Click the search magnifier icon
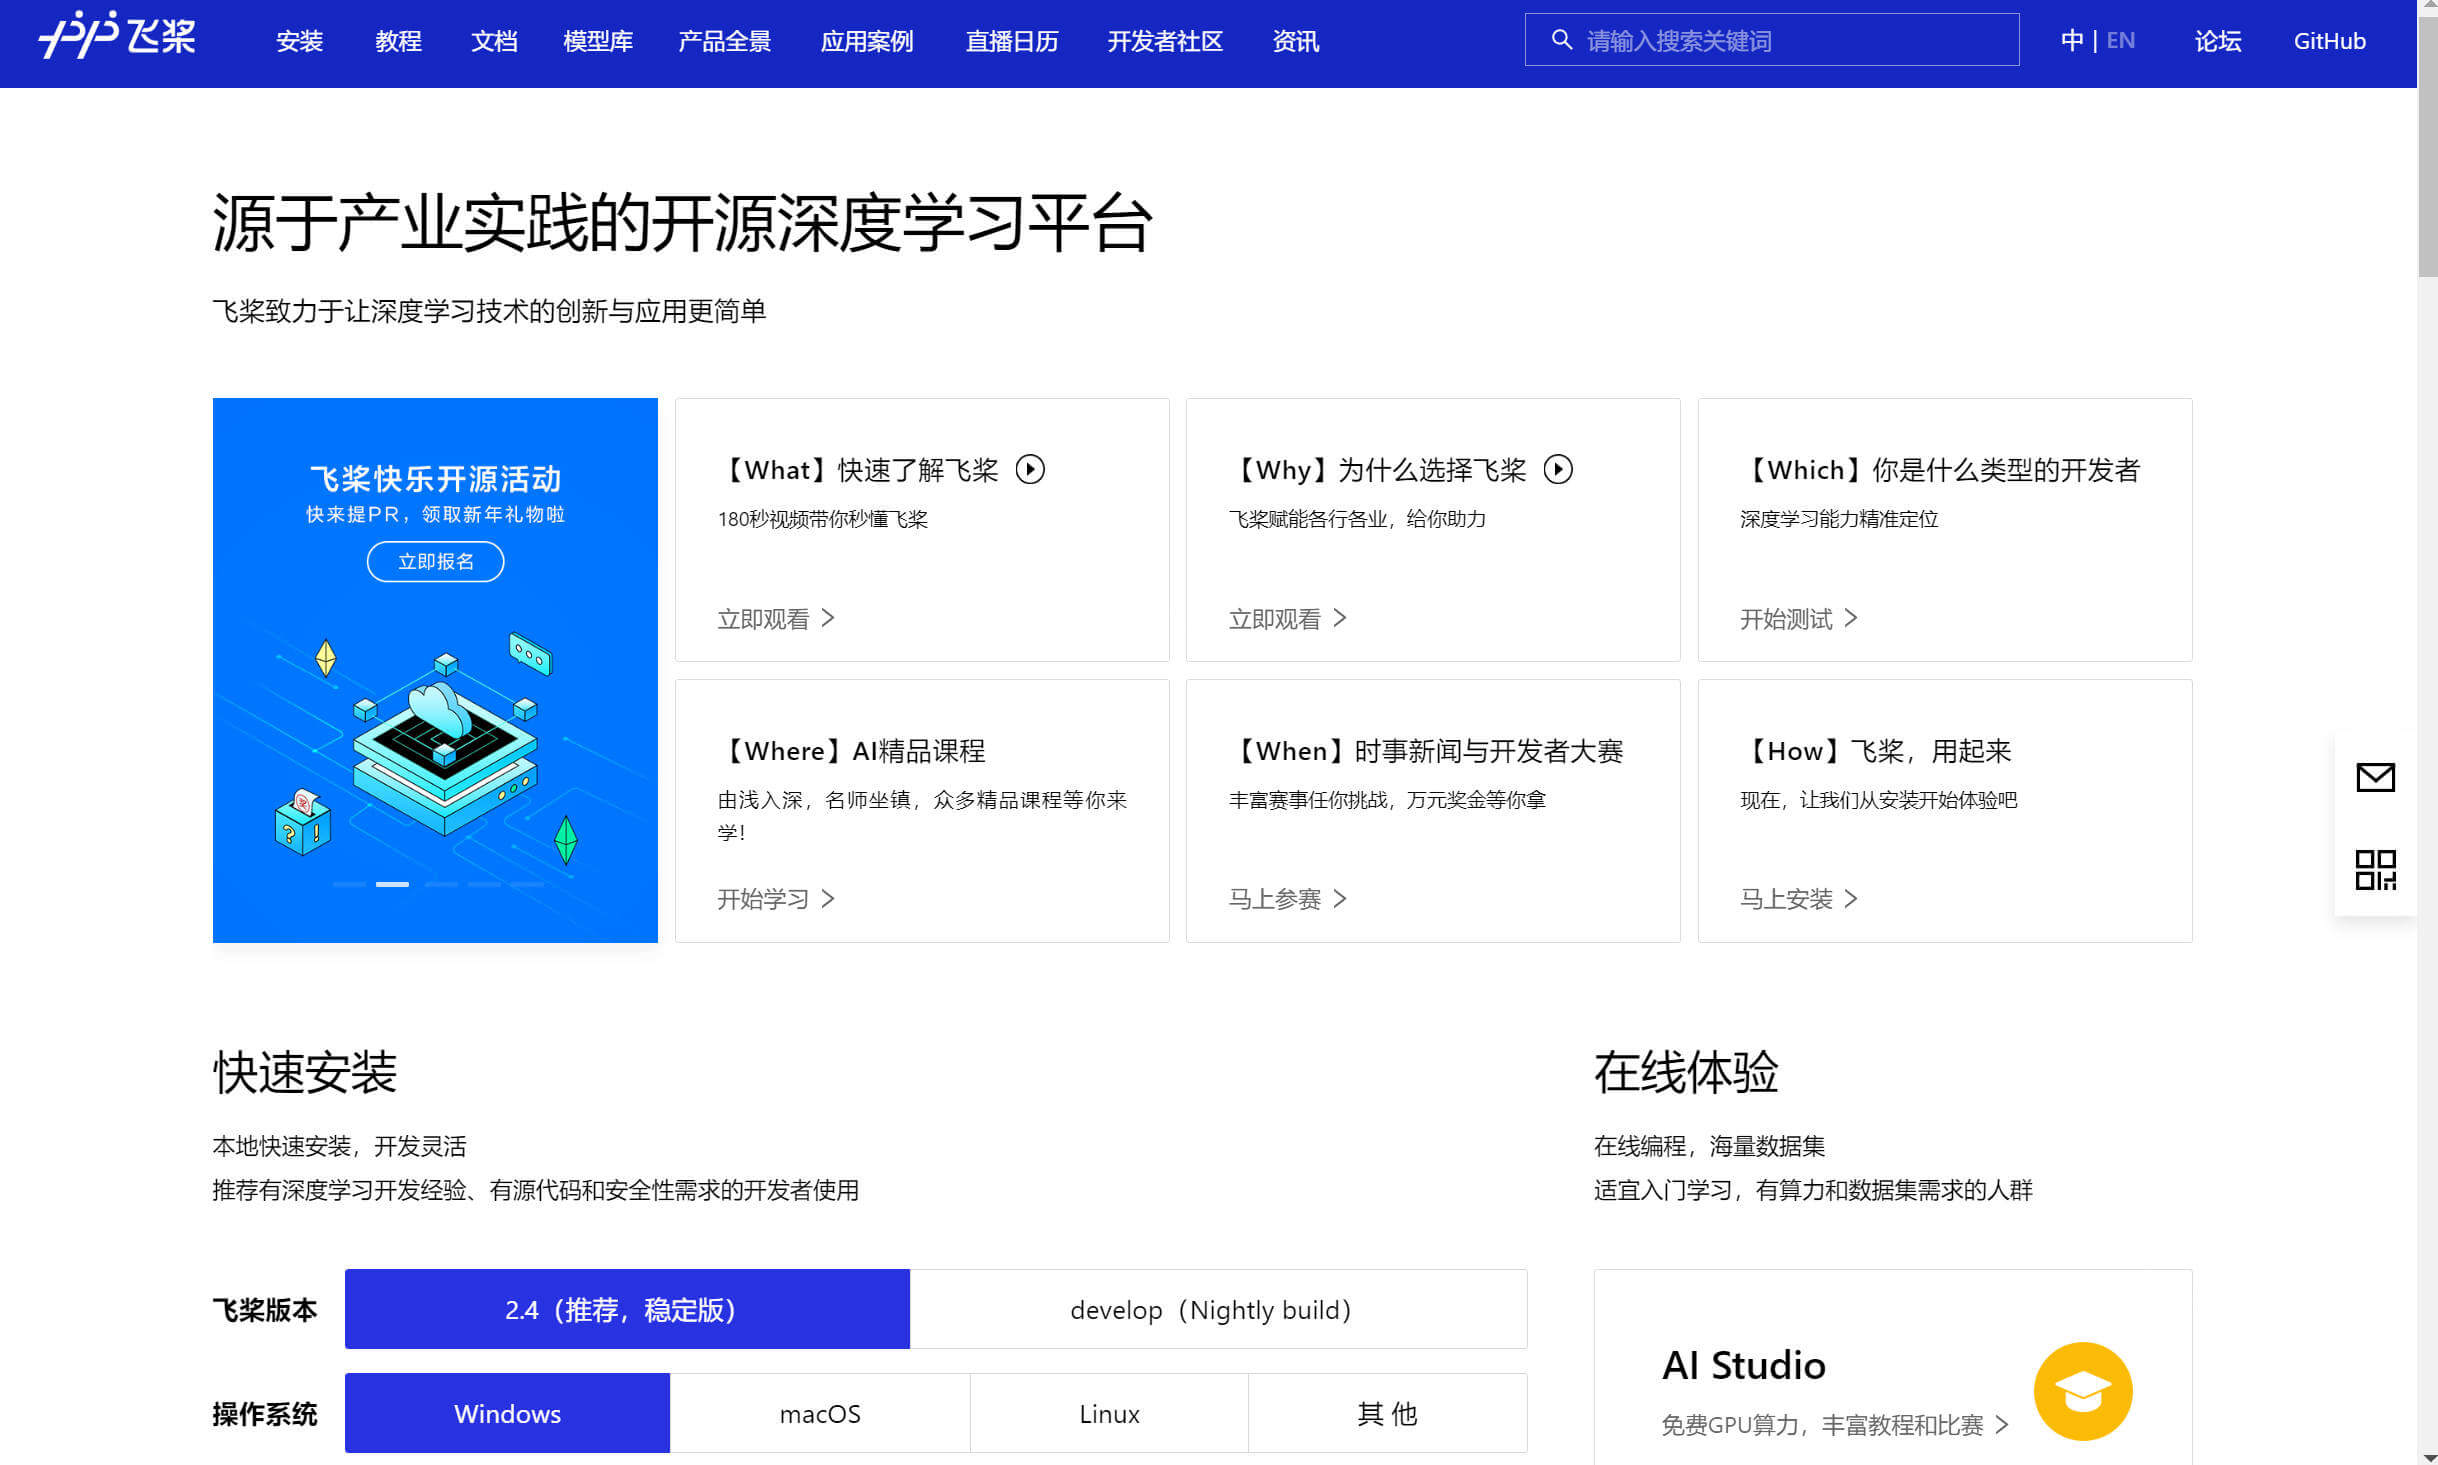 pos(1561,40)
